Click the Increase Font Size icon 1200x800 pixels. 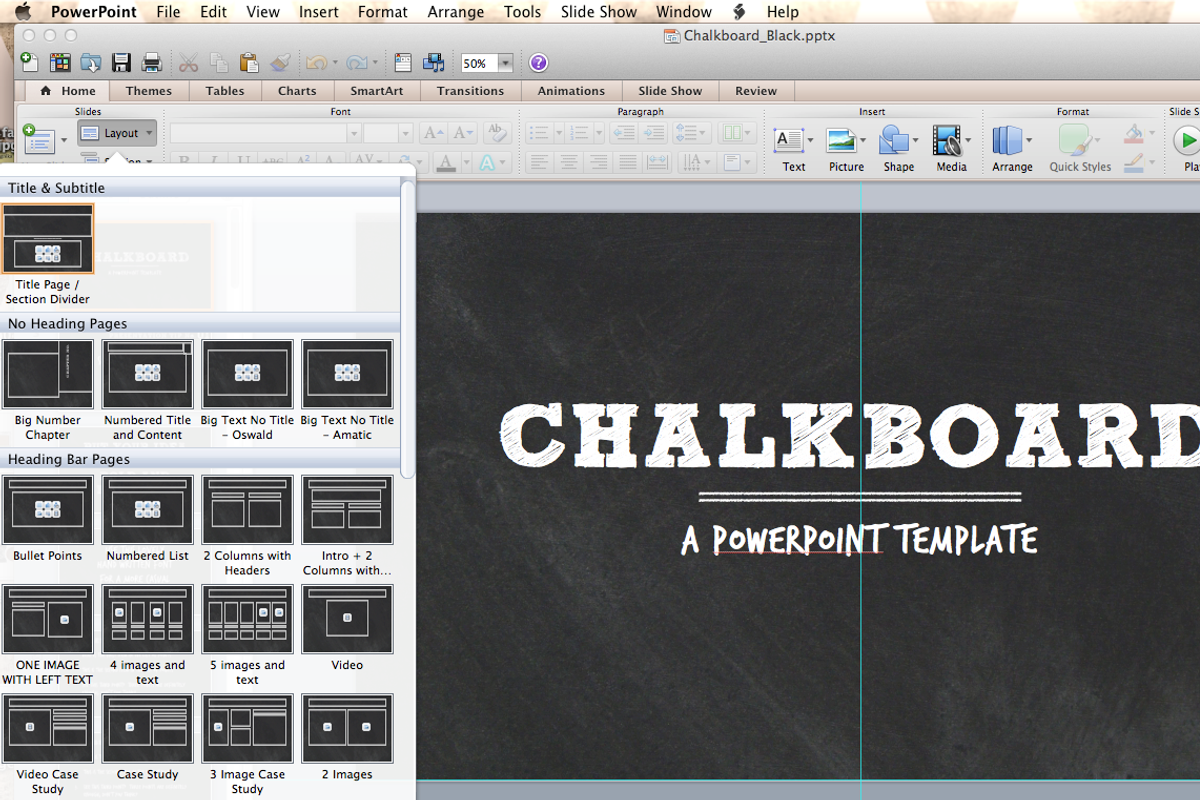[x=433, y=133]
